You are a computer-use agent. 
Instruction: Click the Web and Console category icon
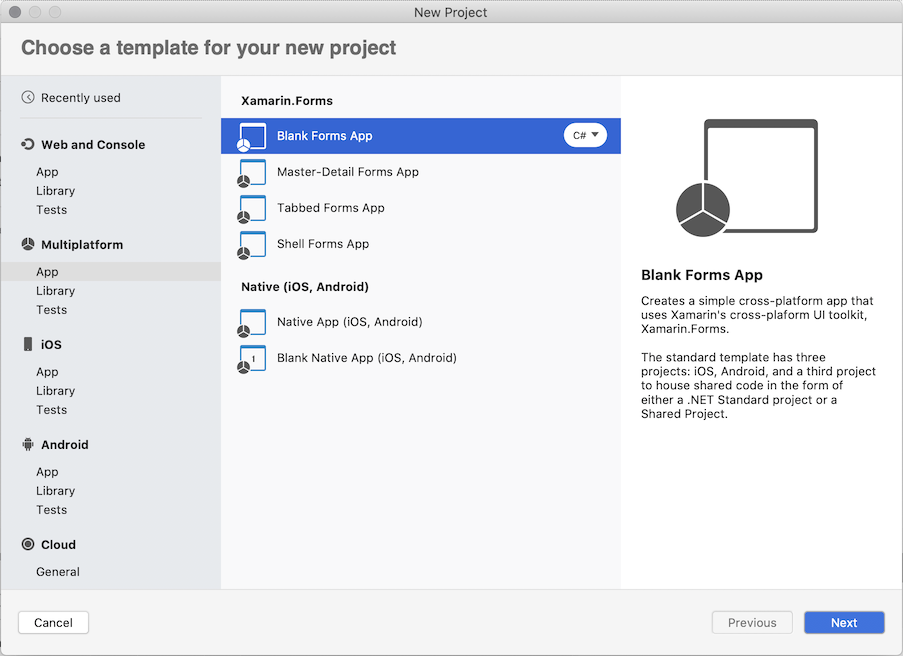28,144
